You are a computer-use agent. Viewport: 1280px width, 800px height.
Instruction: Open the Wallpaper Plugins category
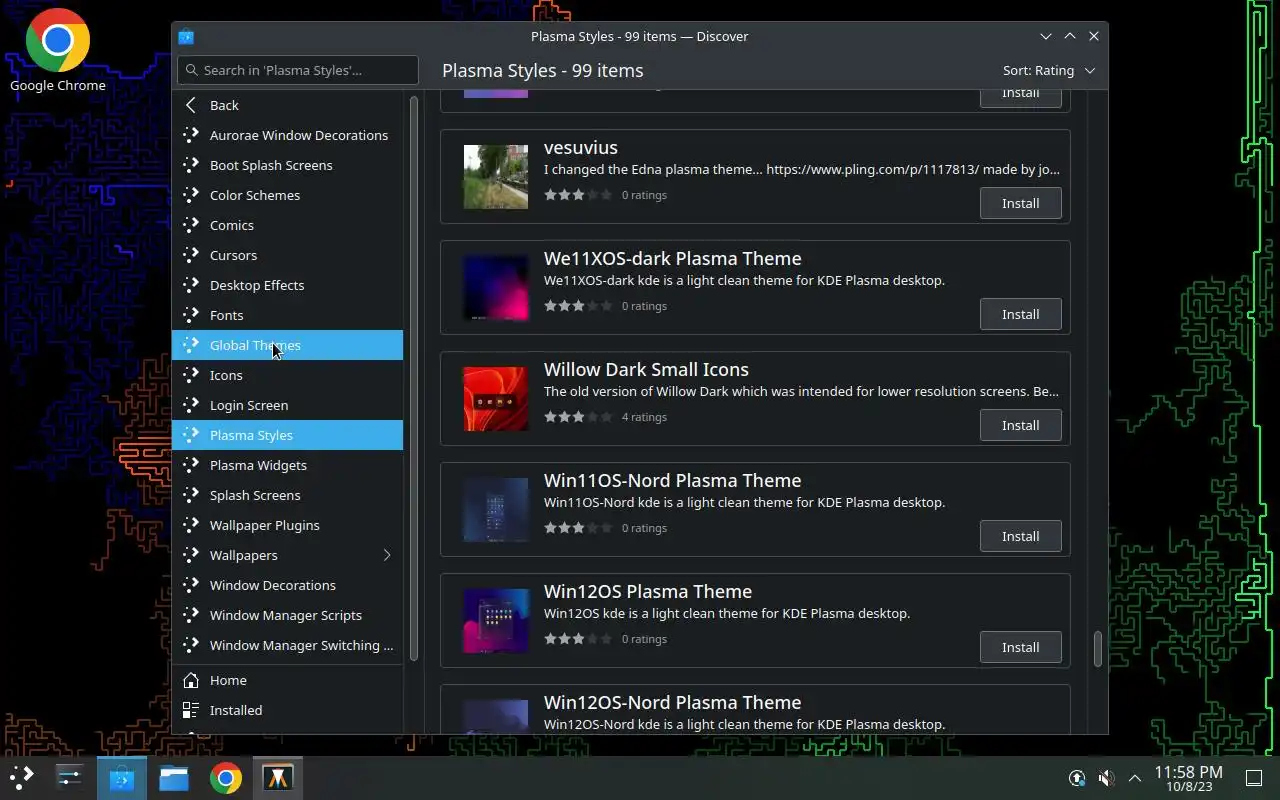coord(288,525)
